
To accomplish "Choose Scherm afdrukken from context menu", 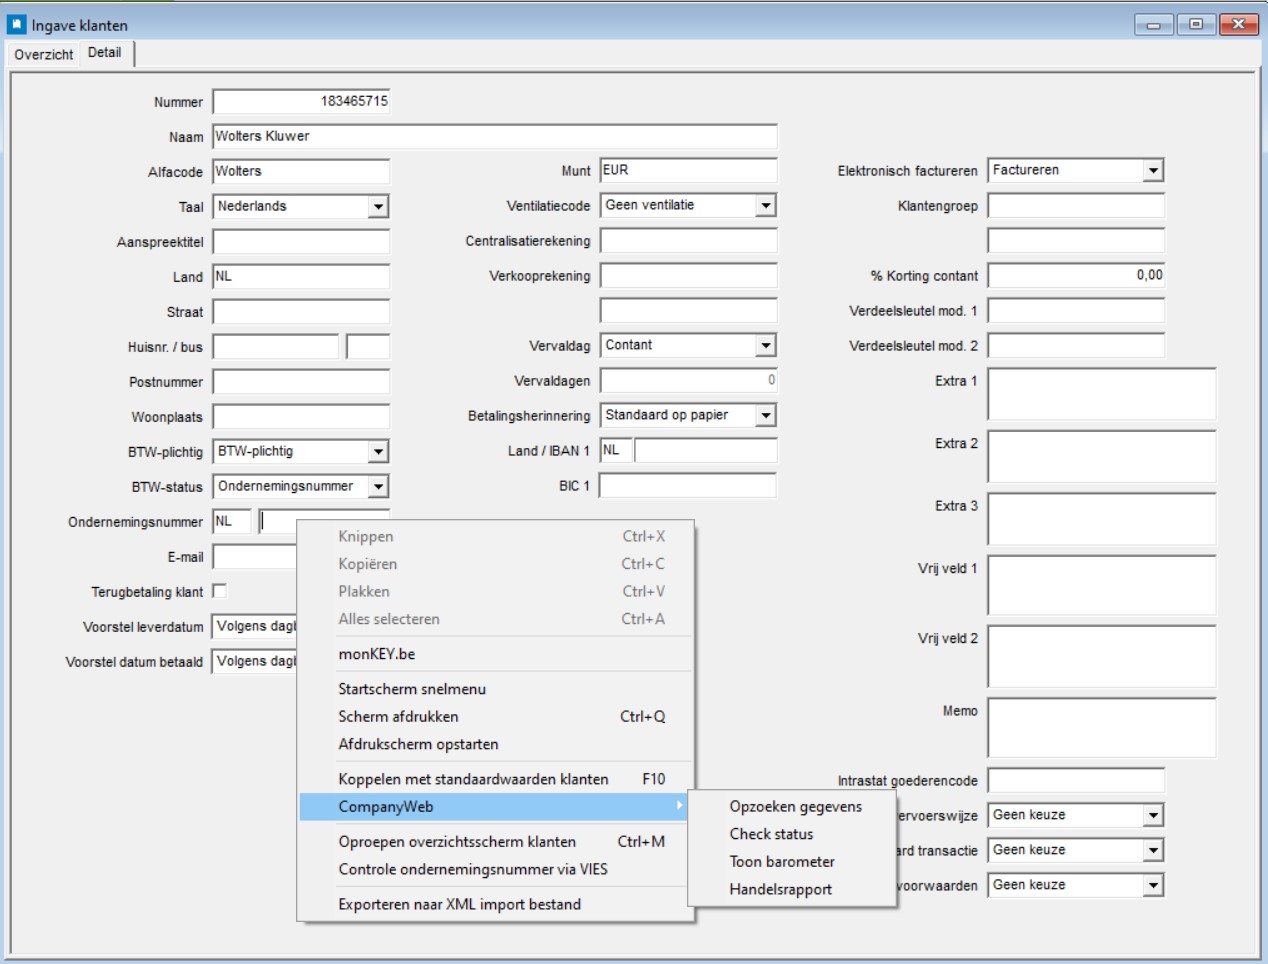I will (398, 717).
